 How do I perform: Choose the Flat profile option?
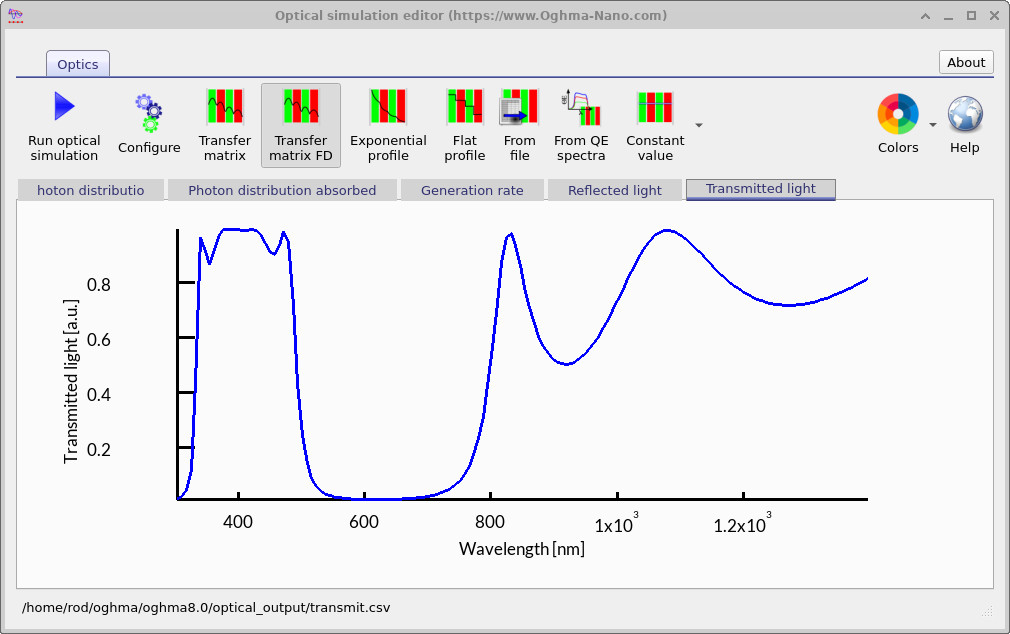[x=464, y=125]
